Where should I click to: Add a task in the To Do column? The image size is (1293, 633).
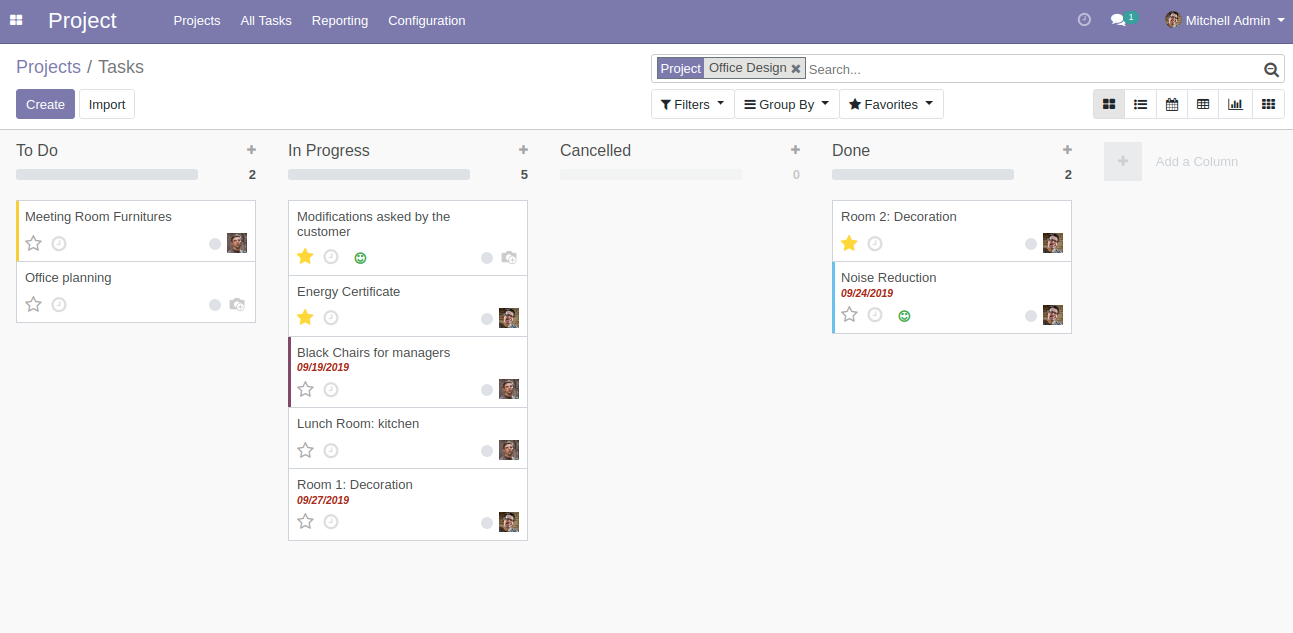251,150
